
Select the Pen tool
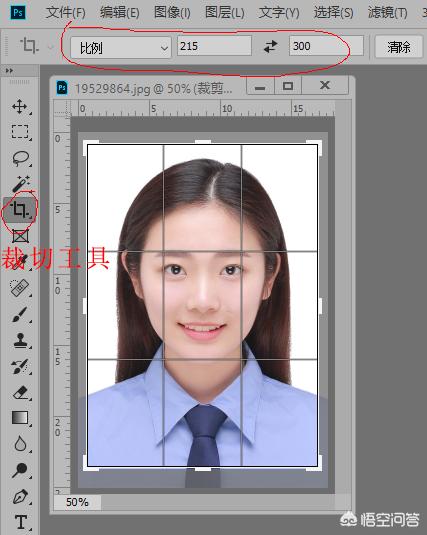(x=20, y=496)
